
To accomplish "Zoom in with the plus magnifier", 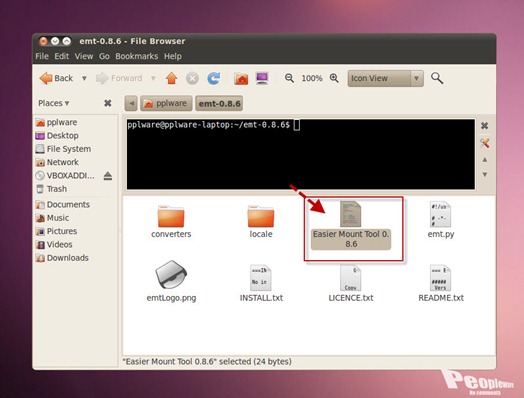I will tap(334, 78).
